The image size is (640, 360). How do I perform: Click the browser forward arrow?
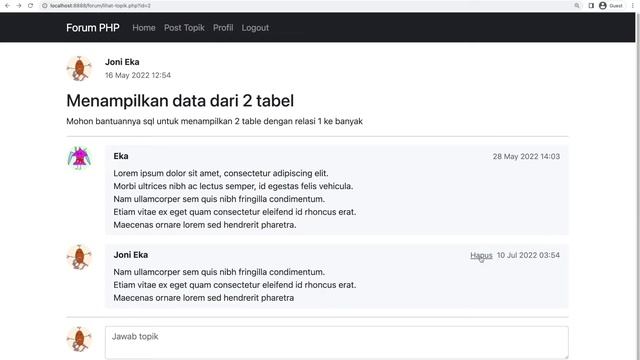19,6
